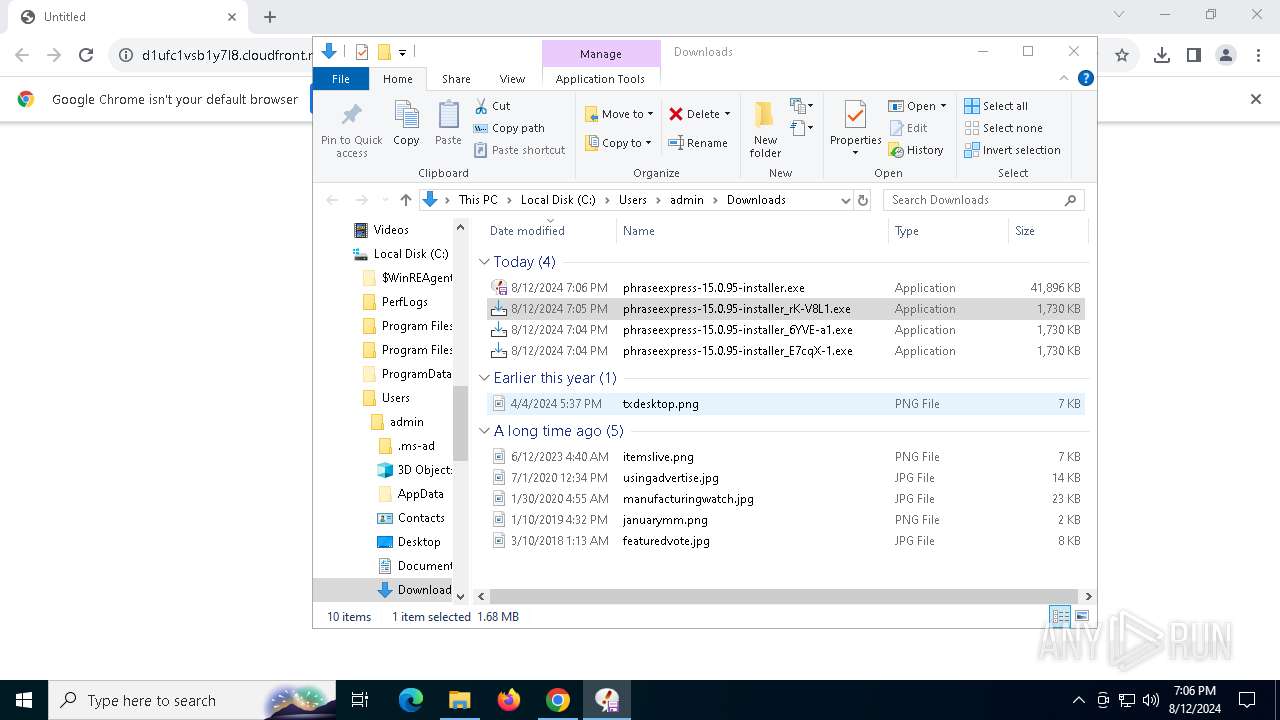Reload the Chrome page

tap(86, 56)
